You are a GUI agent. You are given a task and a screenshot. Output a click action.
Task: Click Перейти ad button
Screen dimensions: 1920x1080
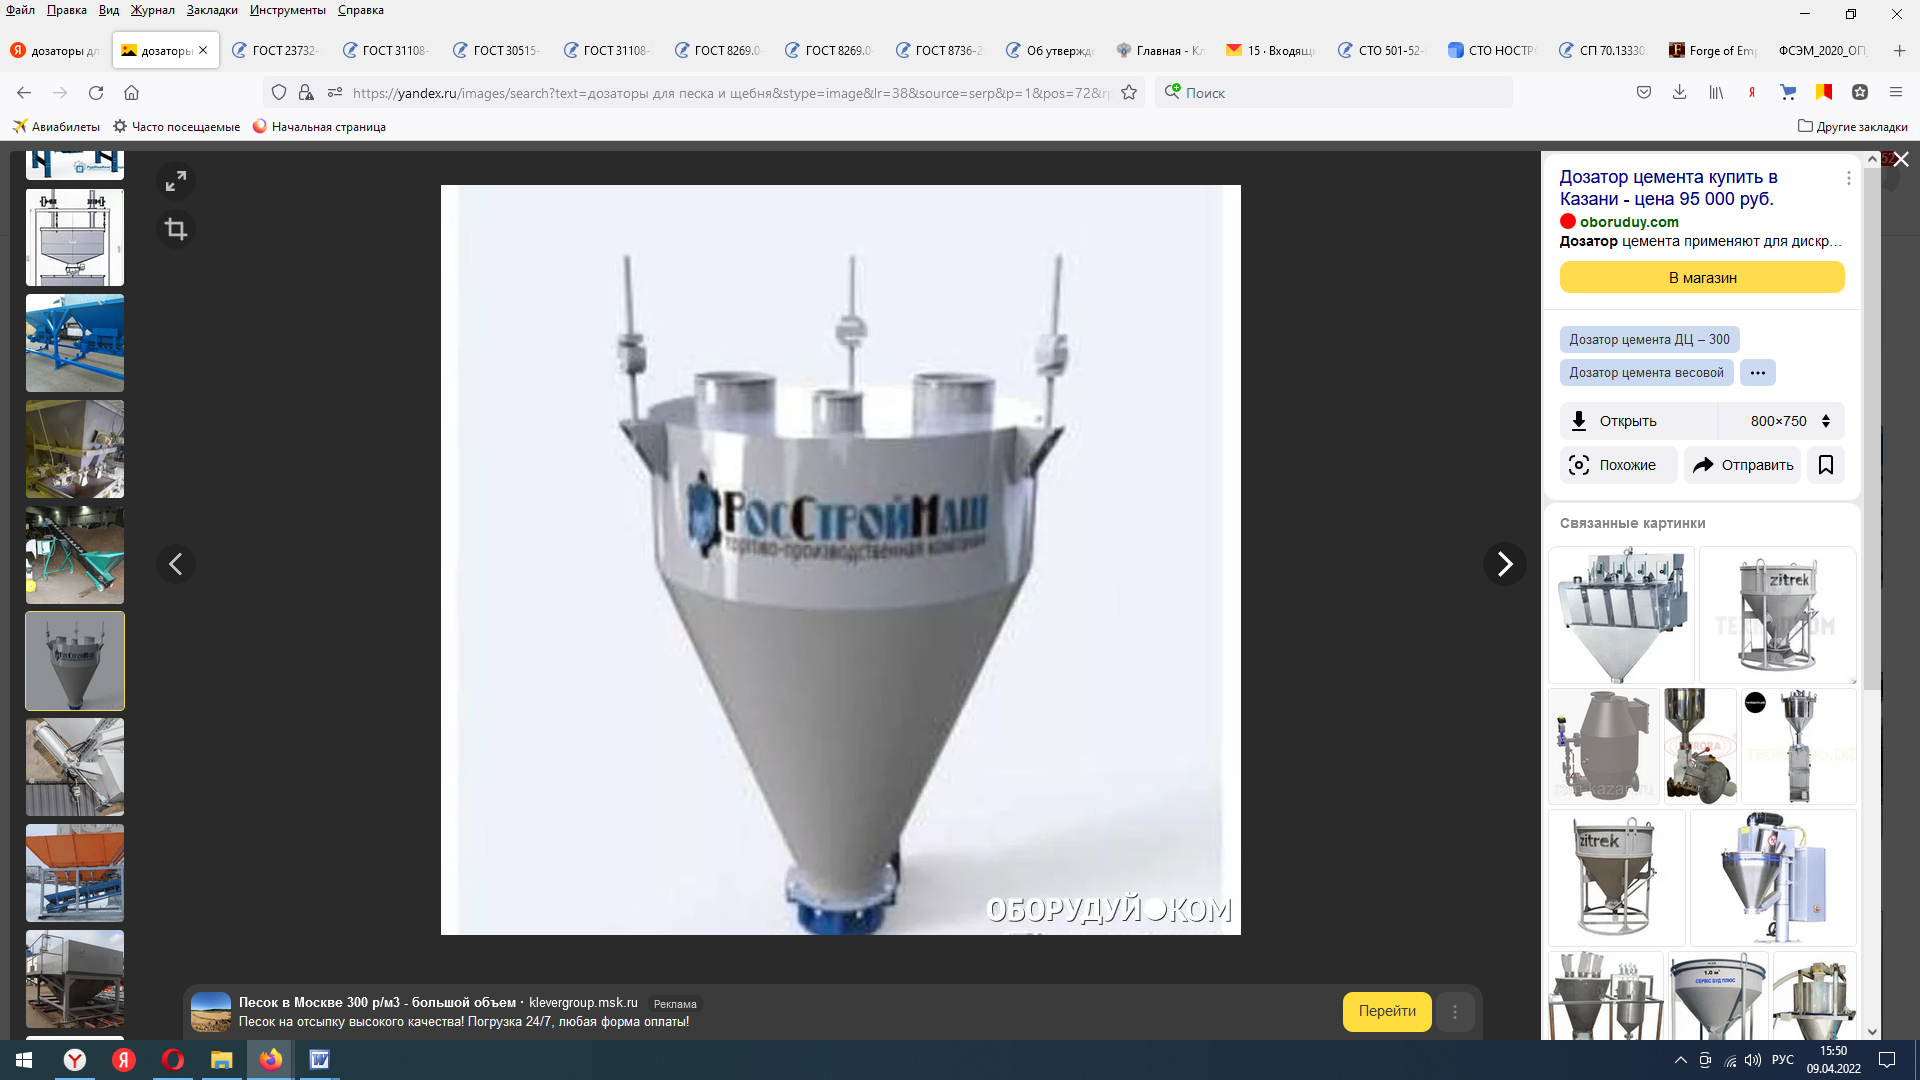(x=1387, y=1011)
